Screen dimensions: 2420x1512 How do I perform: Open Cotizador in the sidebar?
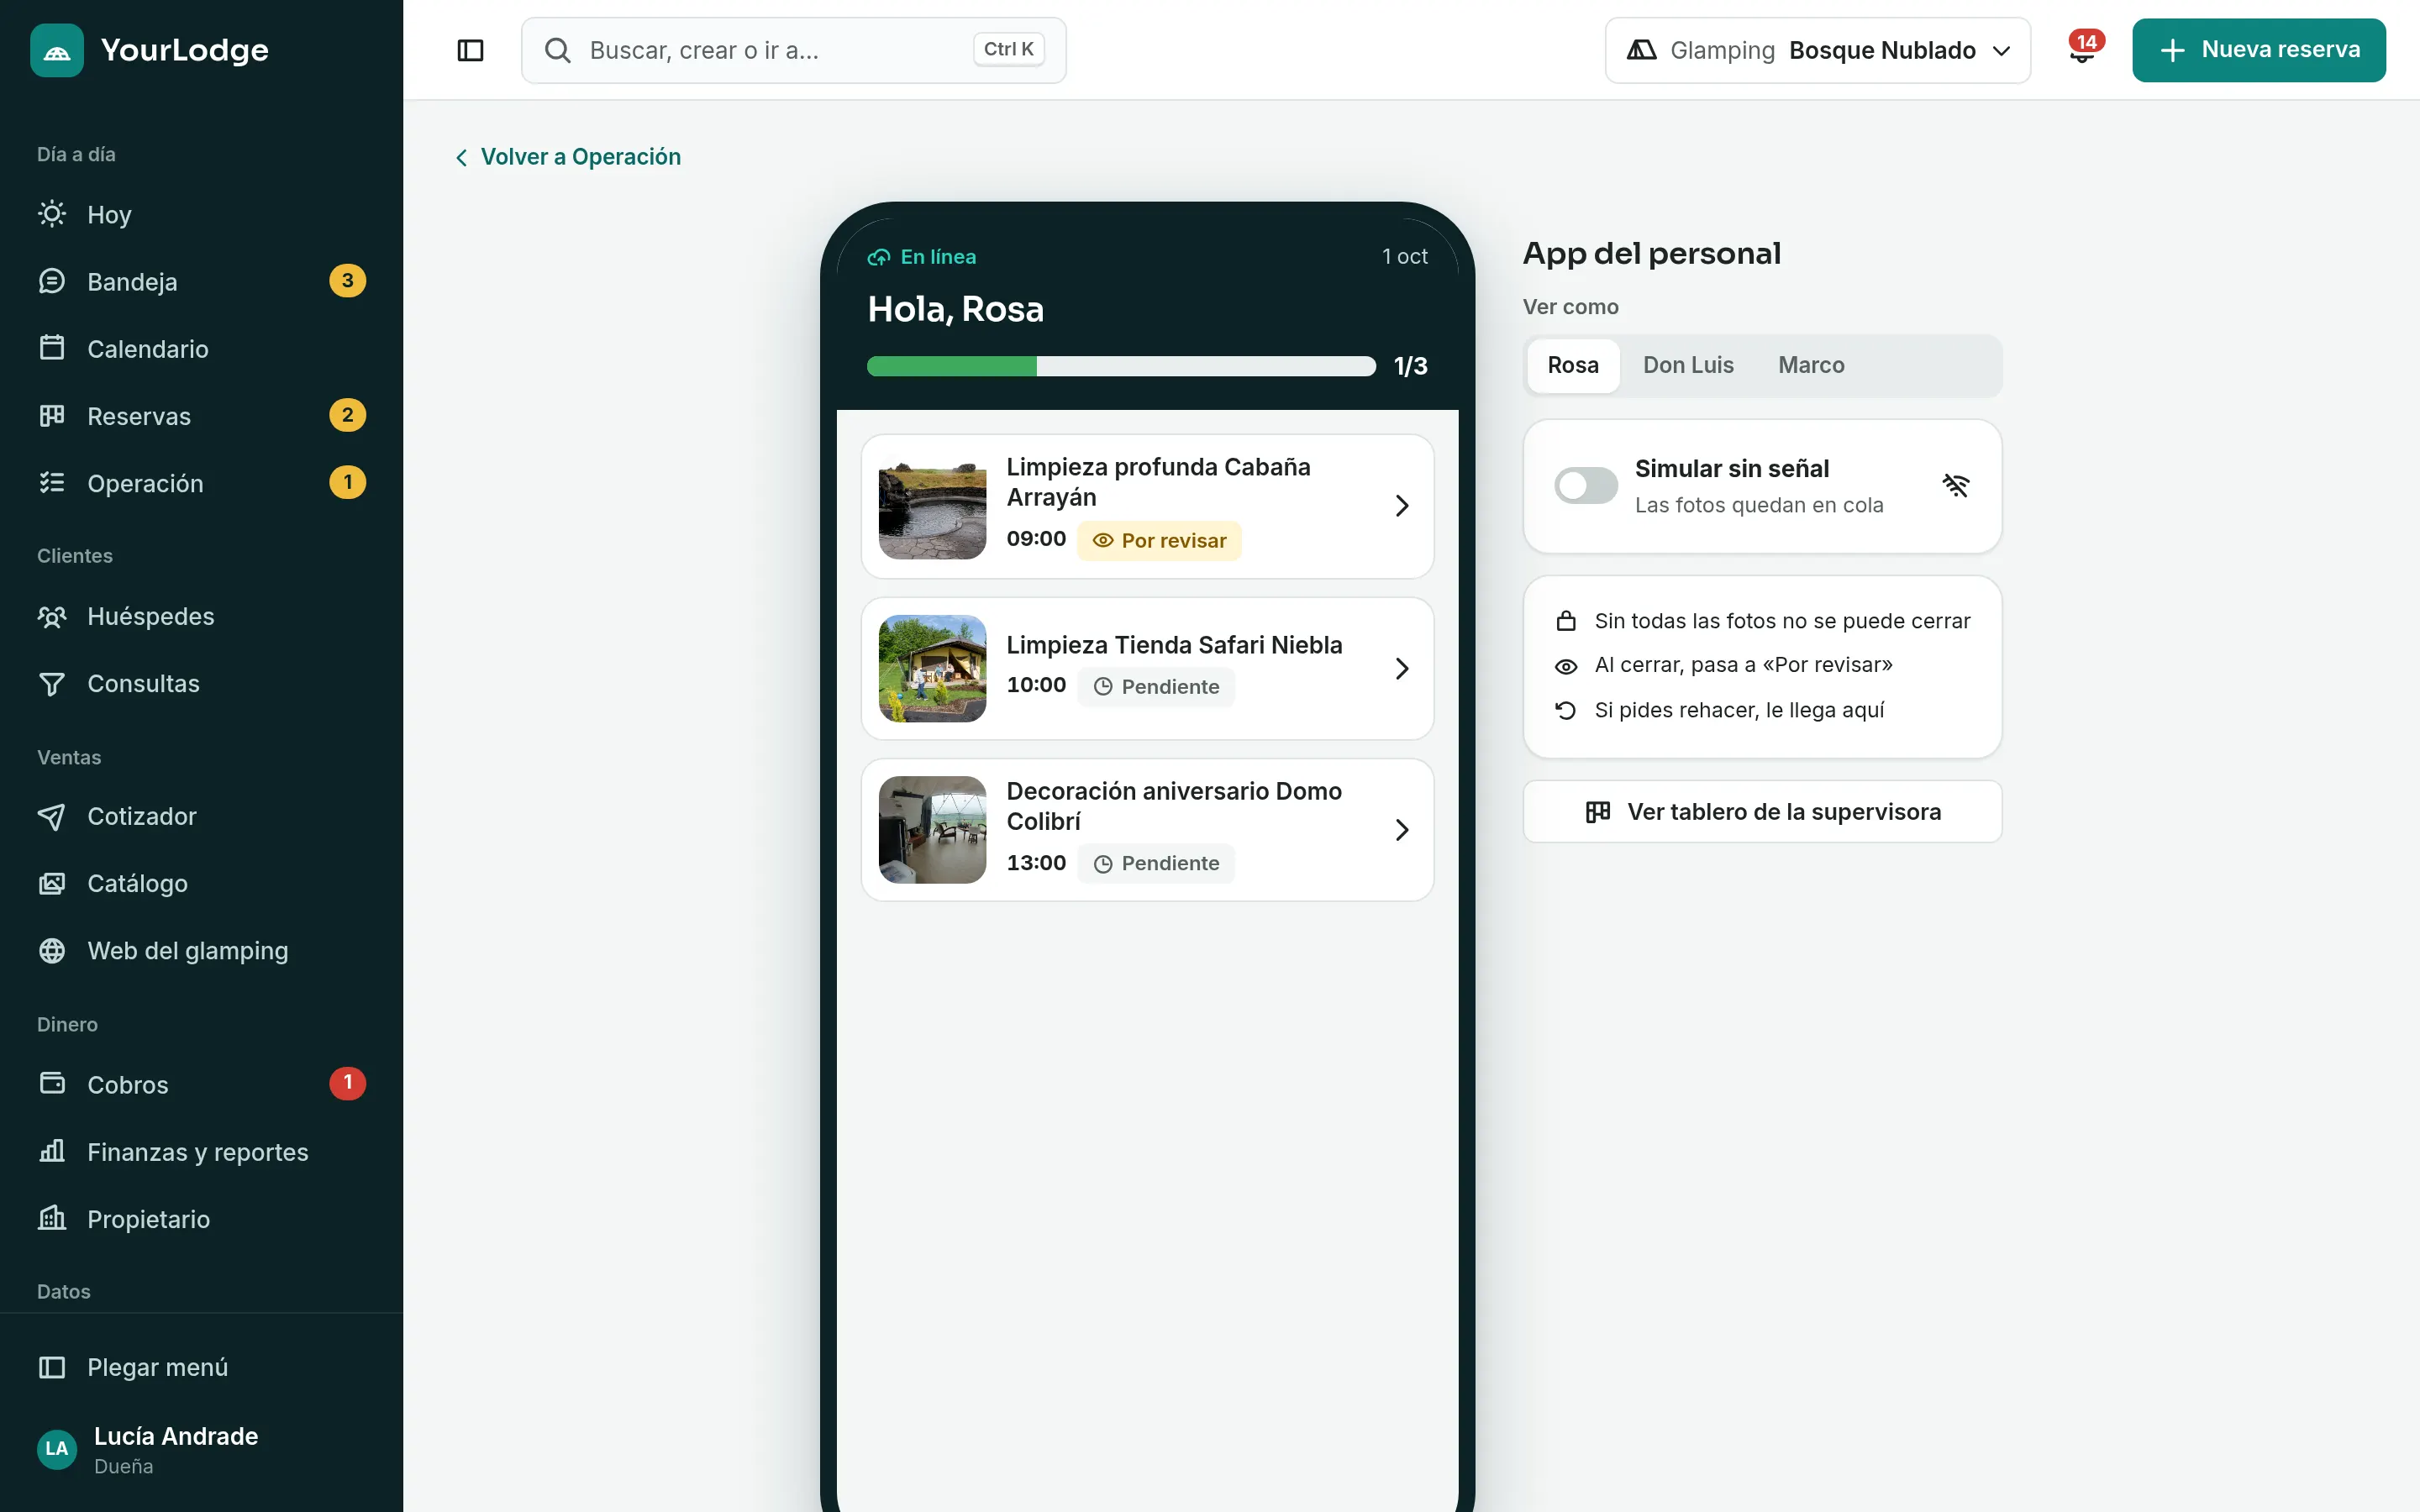point(201,816)
